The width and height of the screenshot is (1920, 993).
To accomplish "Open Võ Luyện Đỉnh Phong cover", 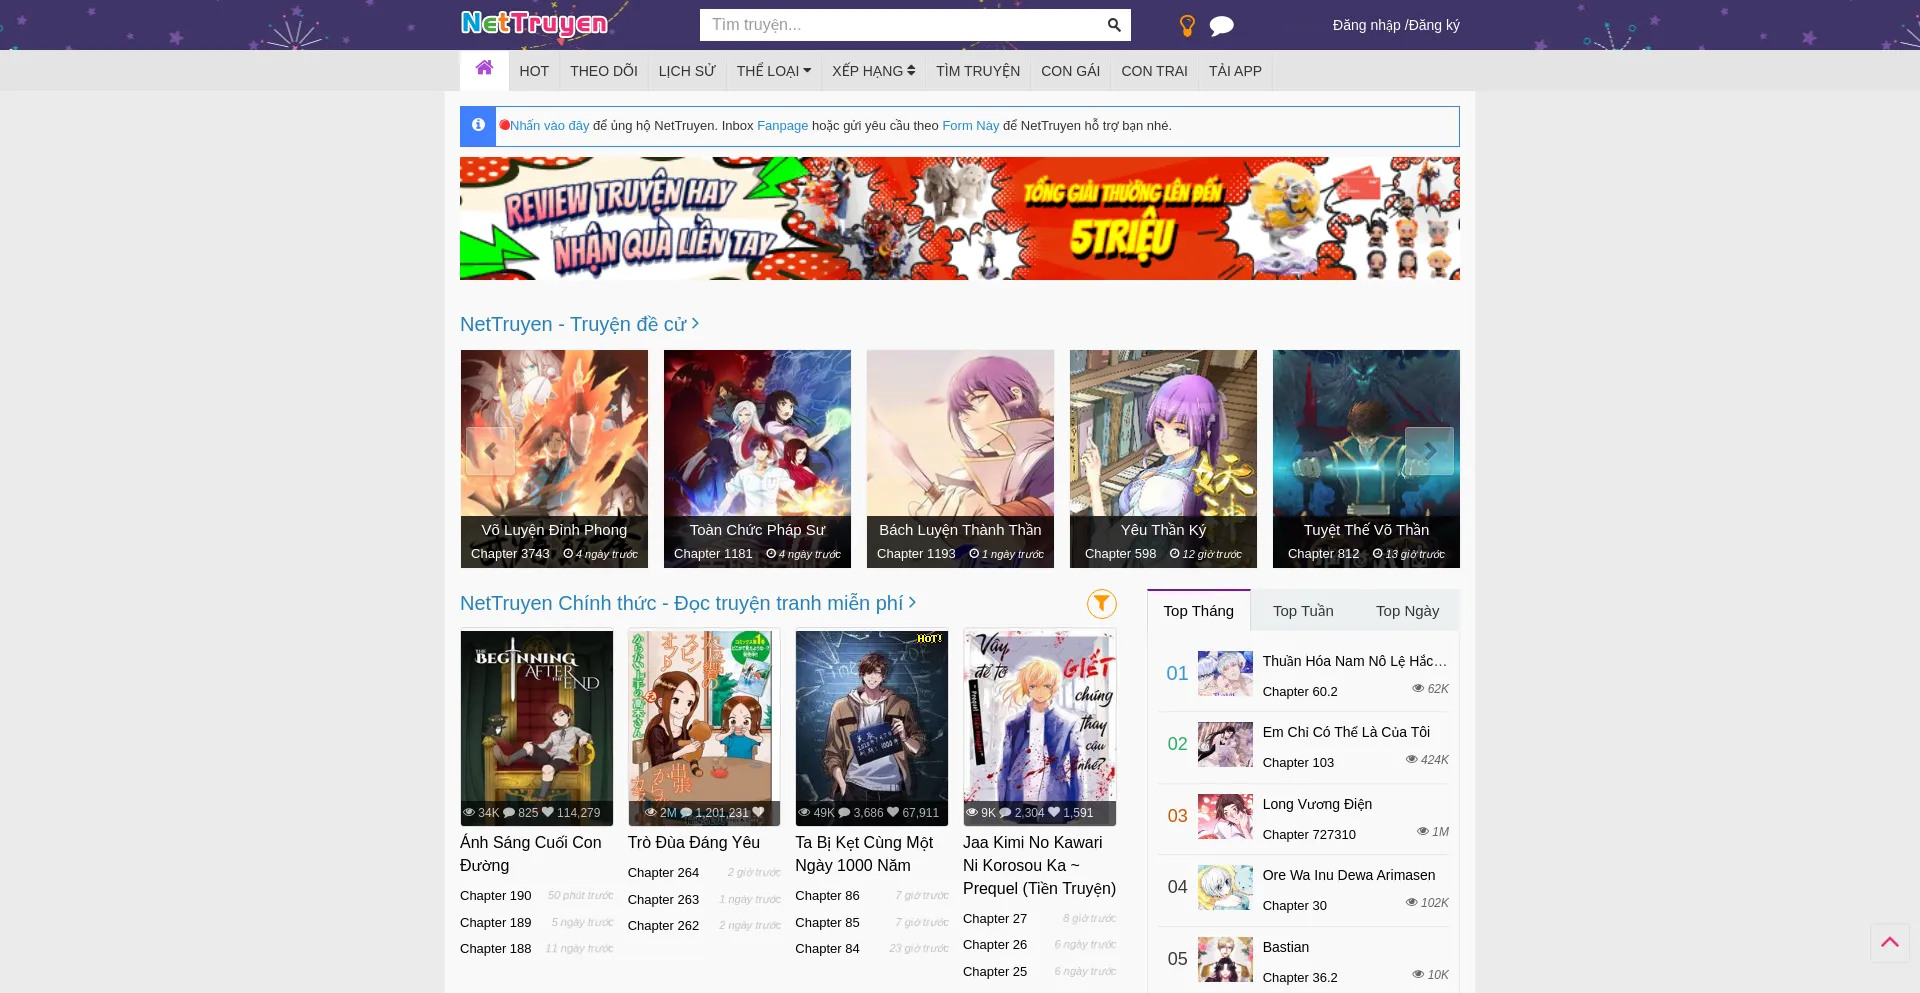I will [554, 459].
